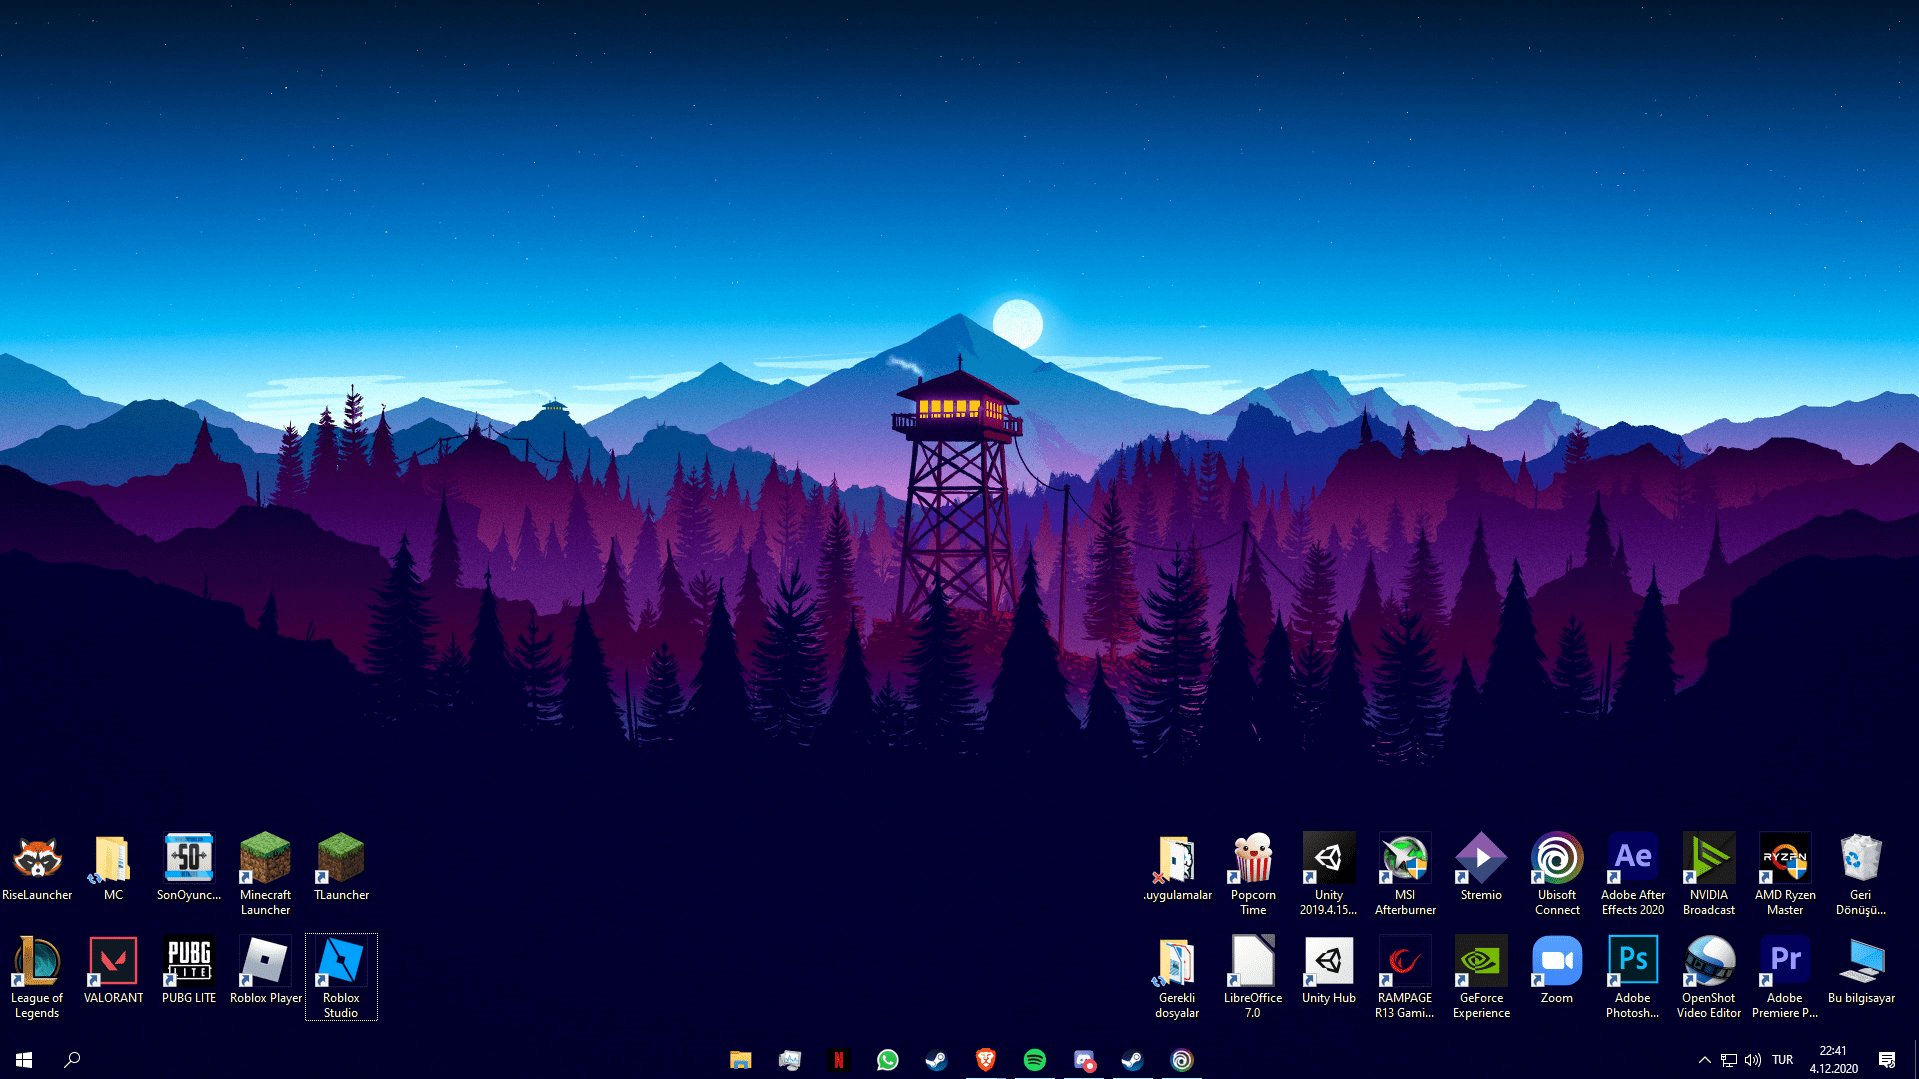This screenshot has width=1919, height=1079.
Task: Click the Steam icon beside WhatsApp
Action: [x=936, y=1059]
